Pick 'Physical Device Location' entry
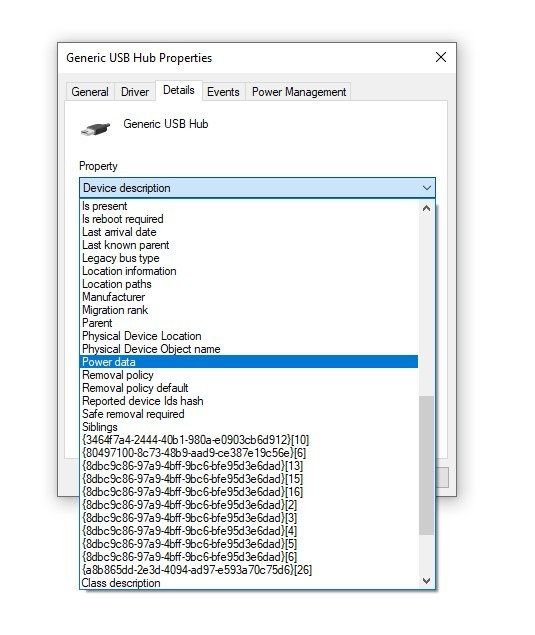The image size is (535, 635). pos(249,336)
